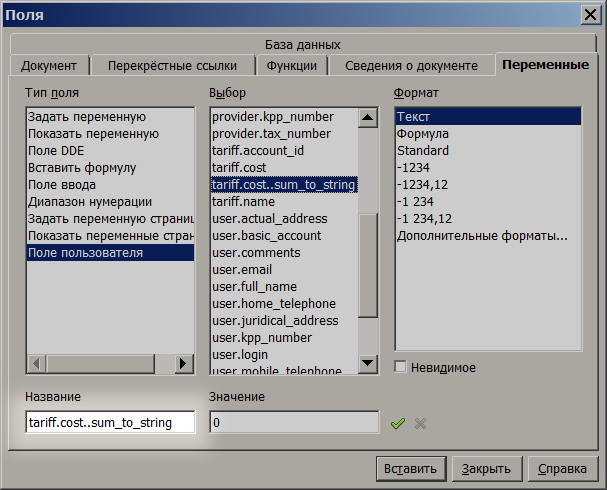The image size is (607, 490).
Task: Select tariff.cost..sum_to_string in Выбор list
Action: [285, 185]
